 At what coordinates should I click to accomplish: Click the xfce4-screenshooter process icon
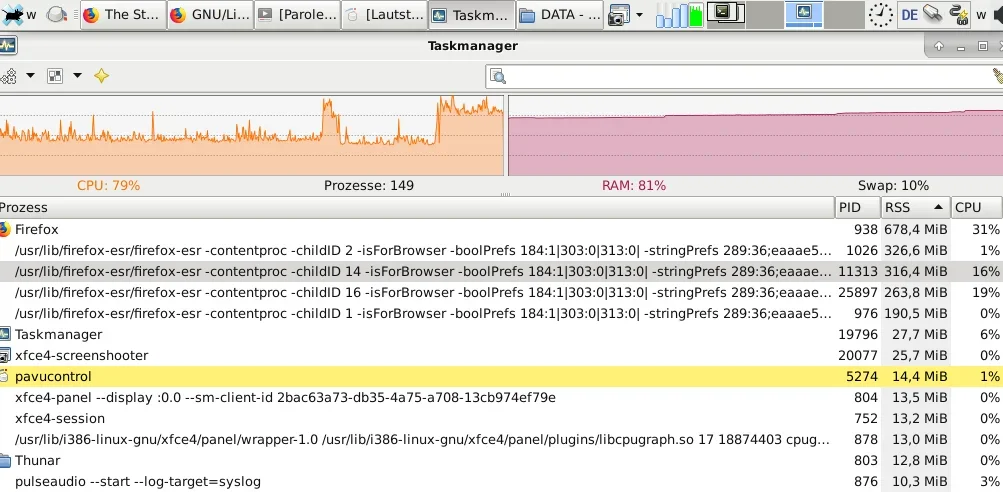coord(5,355)
